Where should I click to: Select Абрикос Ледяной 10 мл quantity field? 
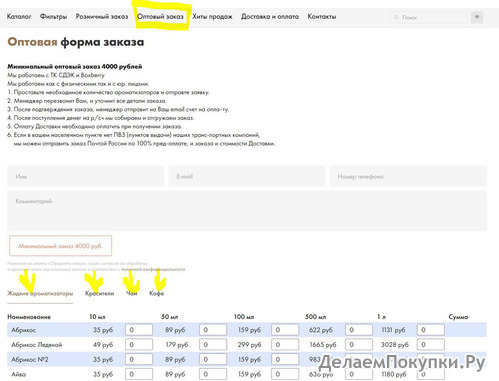coord(139,344)
